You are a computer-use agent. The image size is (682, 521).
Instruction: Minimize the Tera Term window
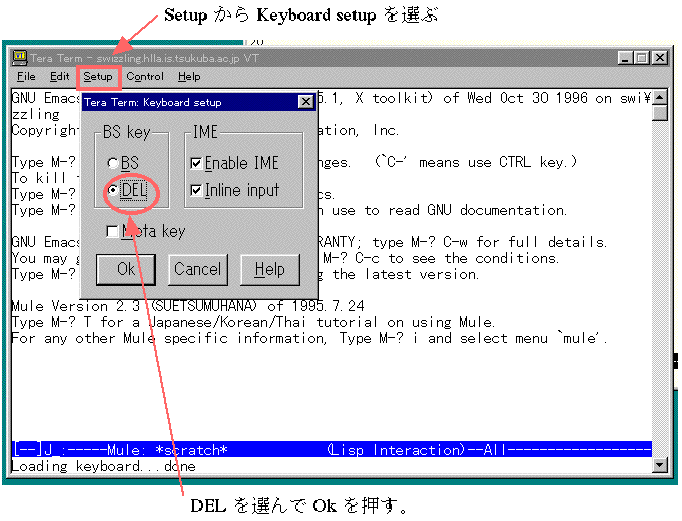625,58
